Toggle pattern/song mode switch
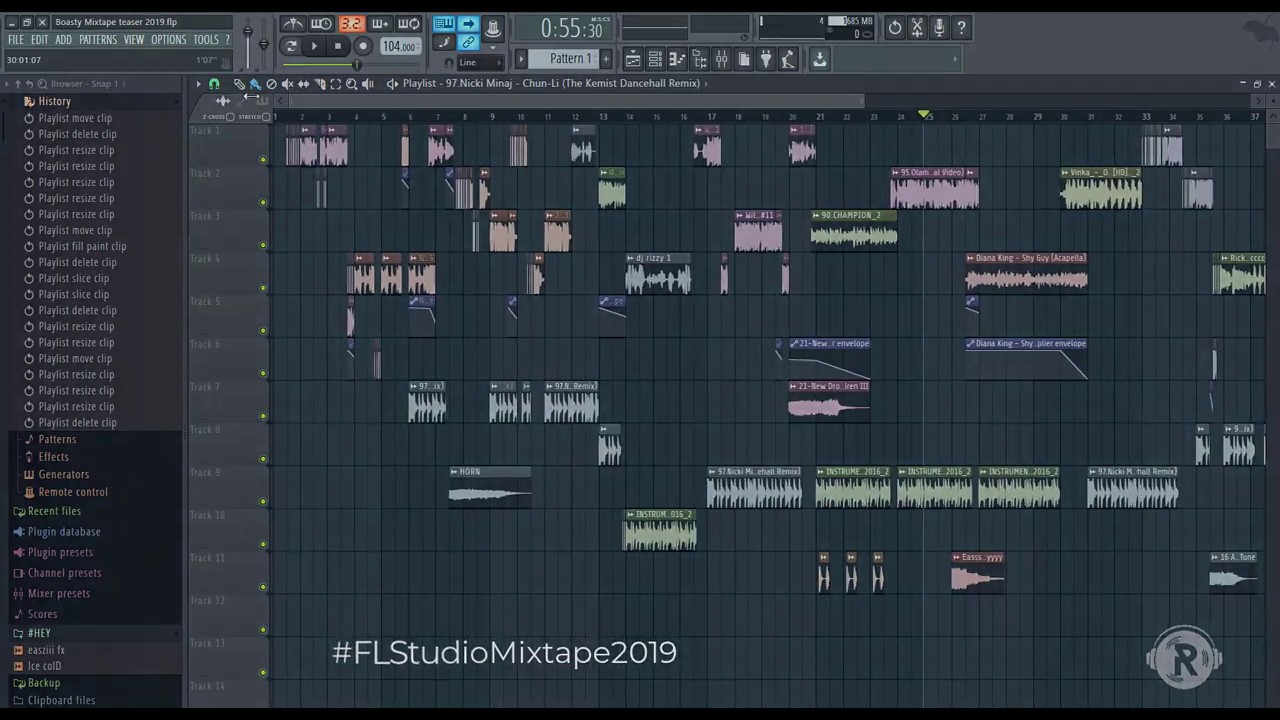1280x720 pixels. tap(290, 46)
